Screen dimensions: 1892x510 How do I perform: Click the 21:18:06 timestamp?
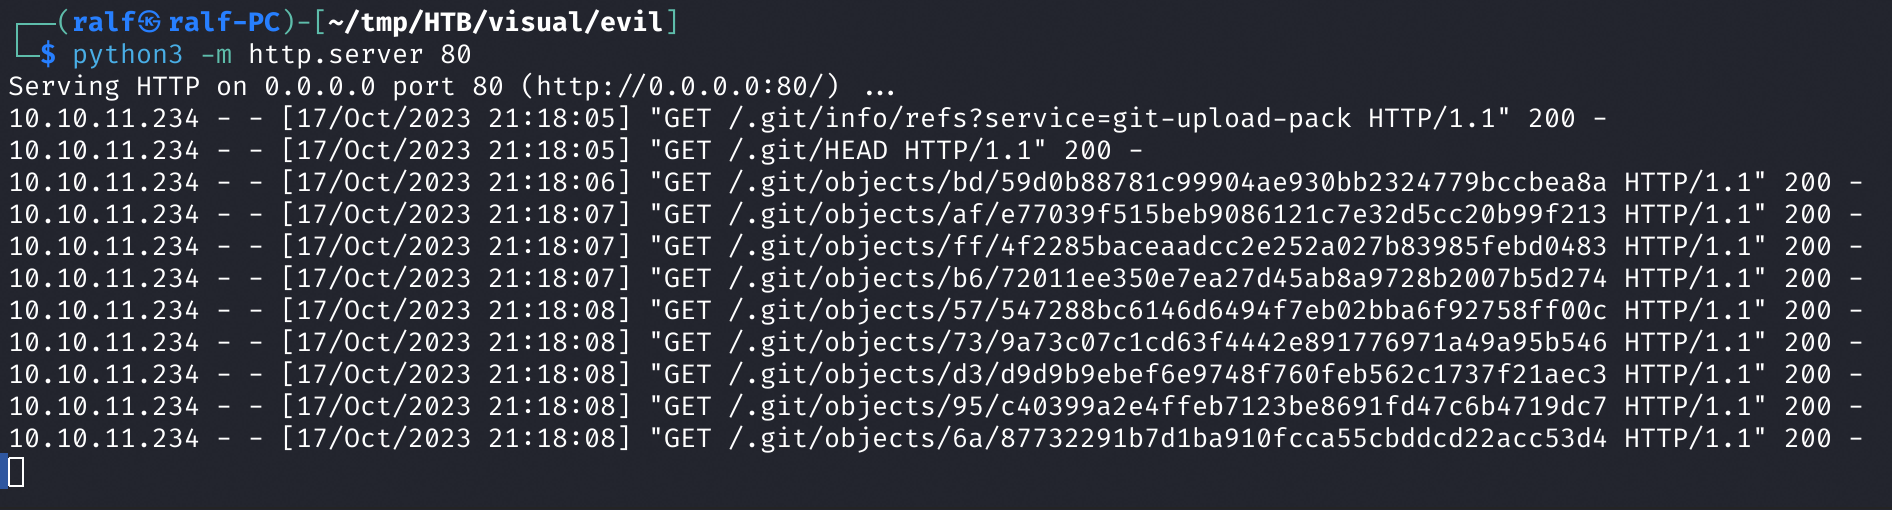pos(552,183)
